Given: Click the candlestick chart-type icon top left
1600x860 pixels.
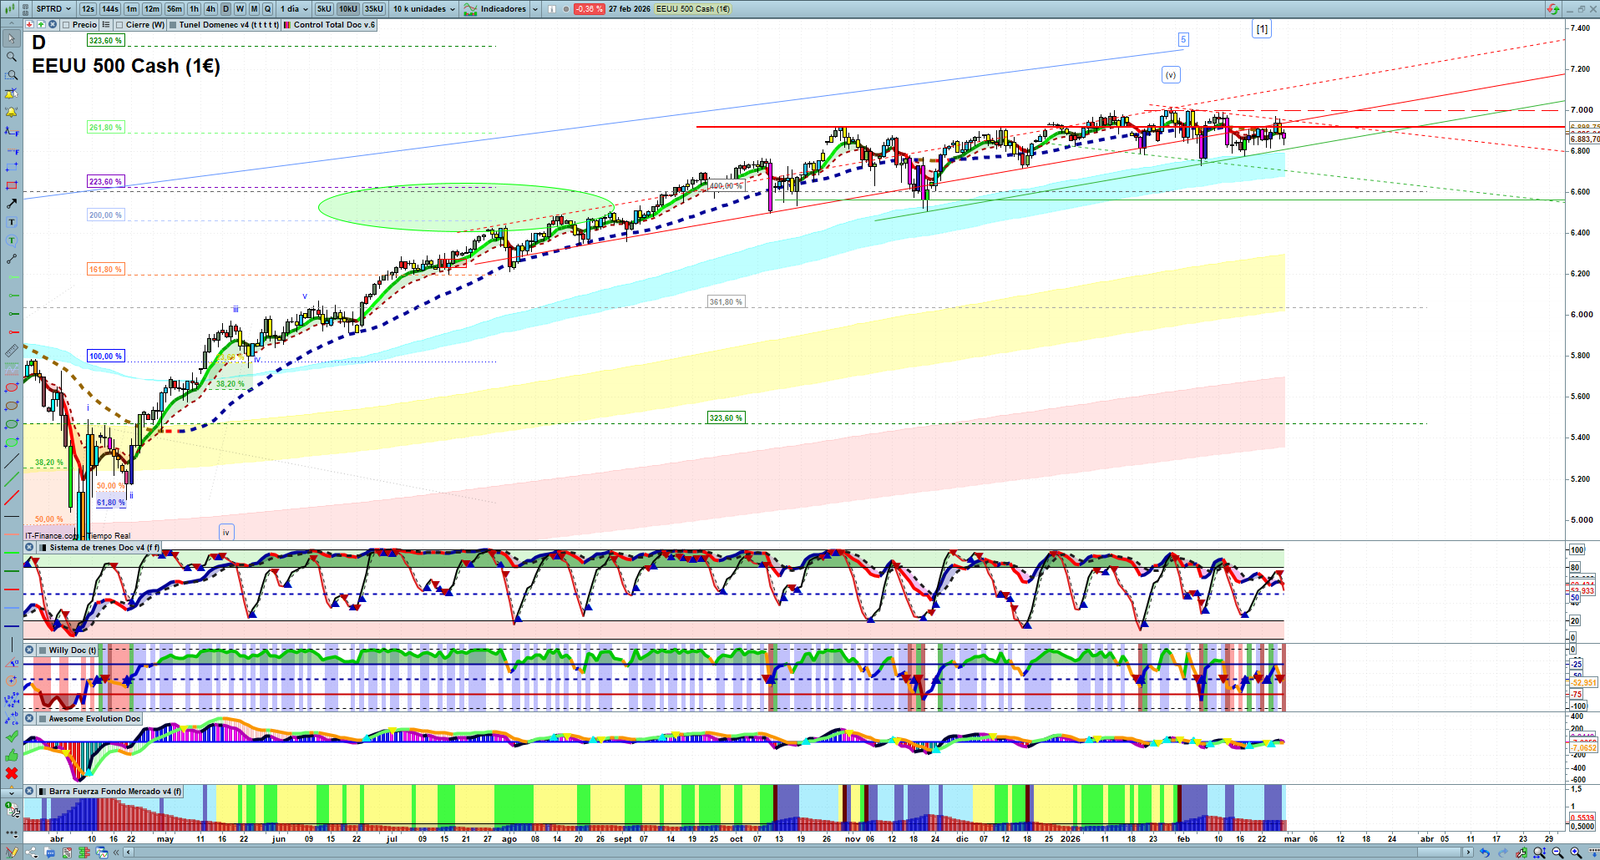Looking at the screenshot, I should (x=12, y=9).
